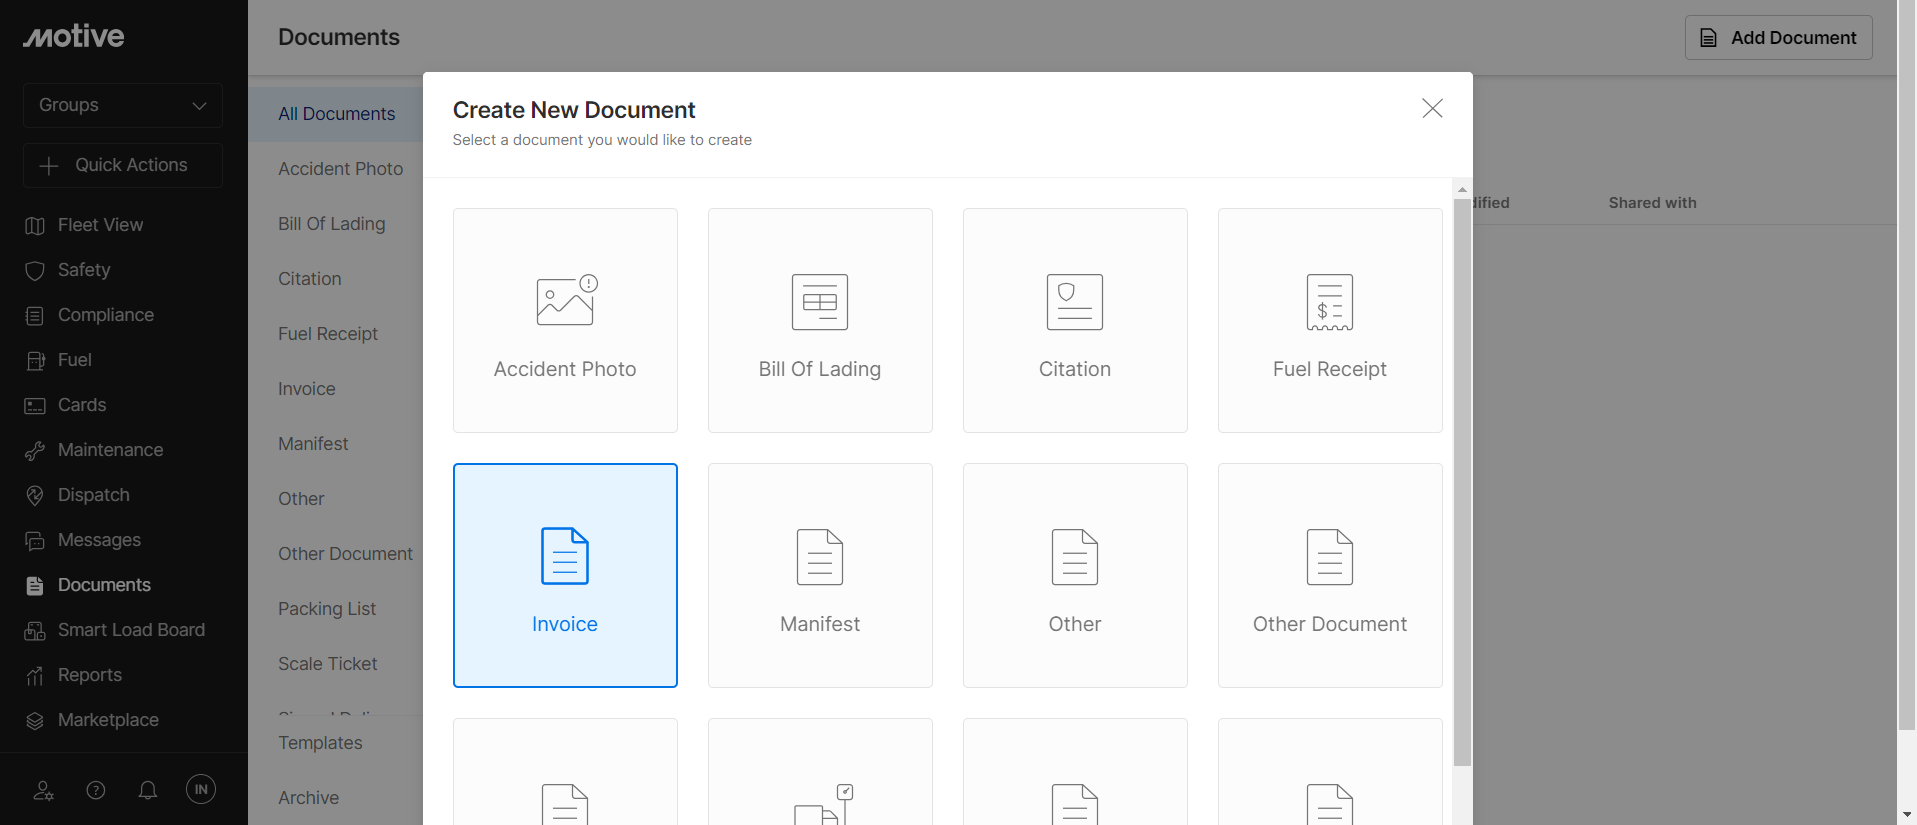Choose Other Document card in dialog
This screenshot has height=825, width=1917.
(1330, 575)
